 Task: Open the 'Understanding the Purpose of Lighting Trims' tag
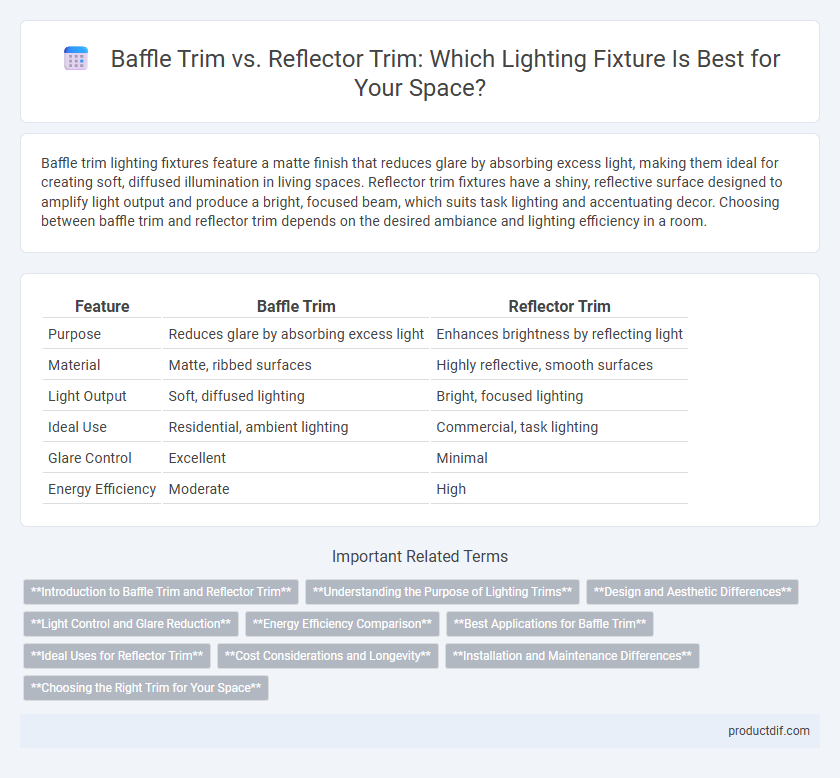[442, 592]
